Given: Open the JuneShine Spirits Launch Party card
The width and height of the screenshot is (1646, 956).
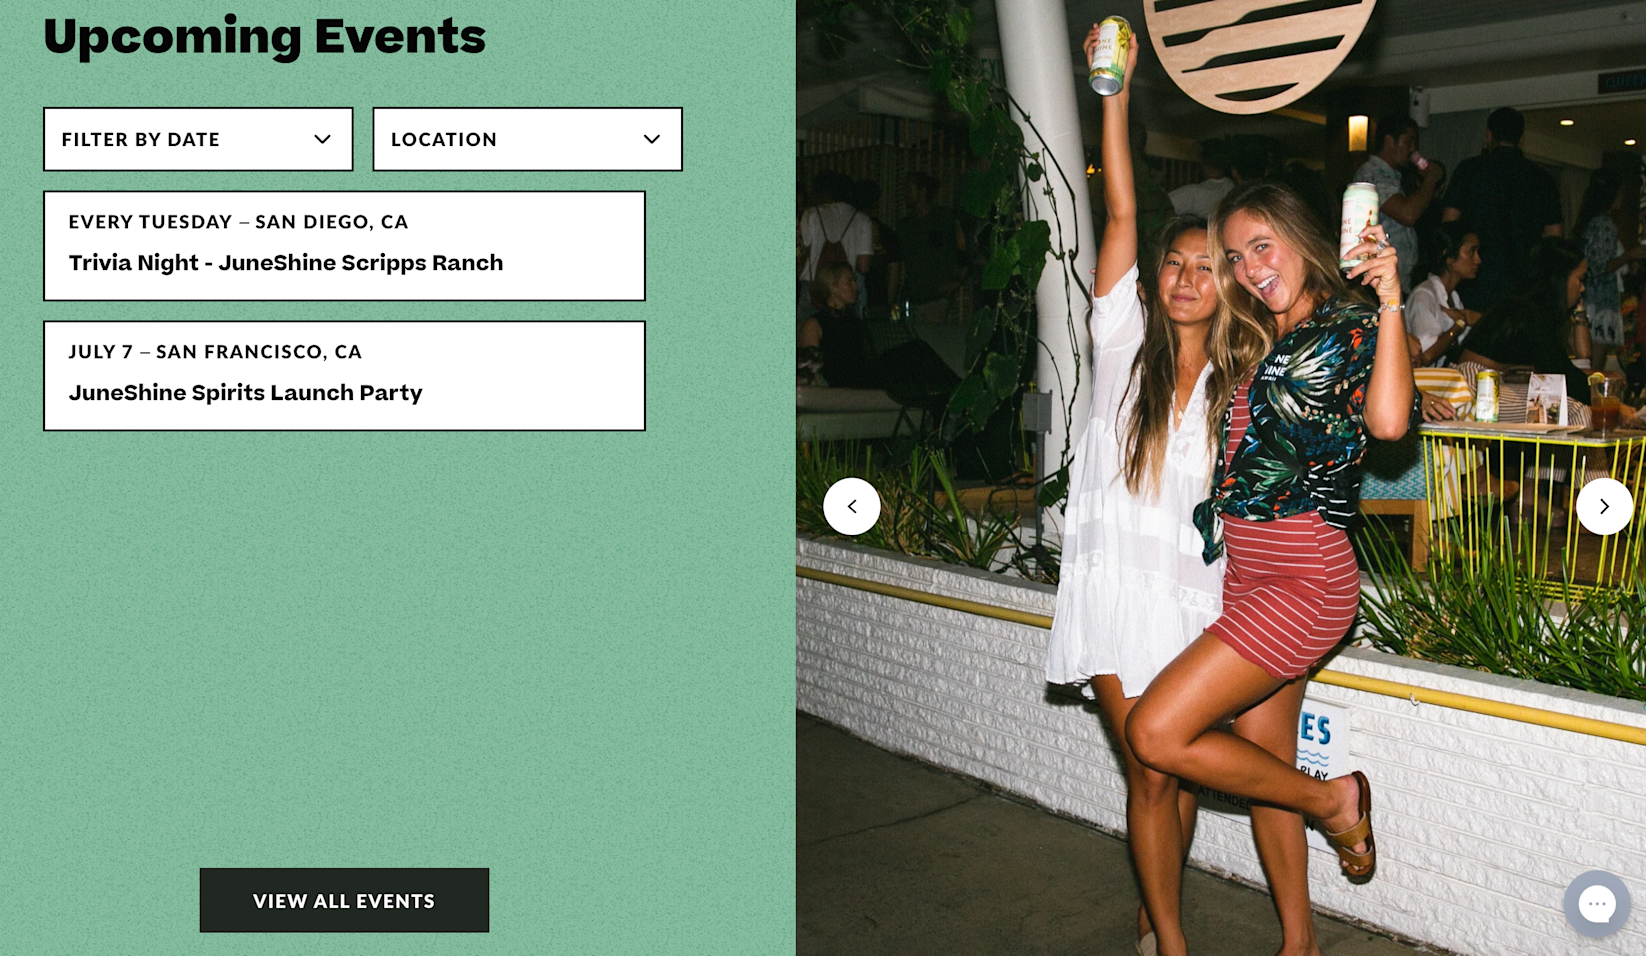Looking at the screenshot, I should coord(344,376).
